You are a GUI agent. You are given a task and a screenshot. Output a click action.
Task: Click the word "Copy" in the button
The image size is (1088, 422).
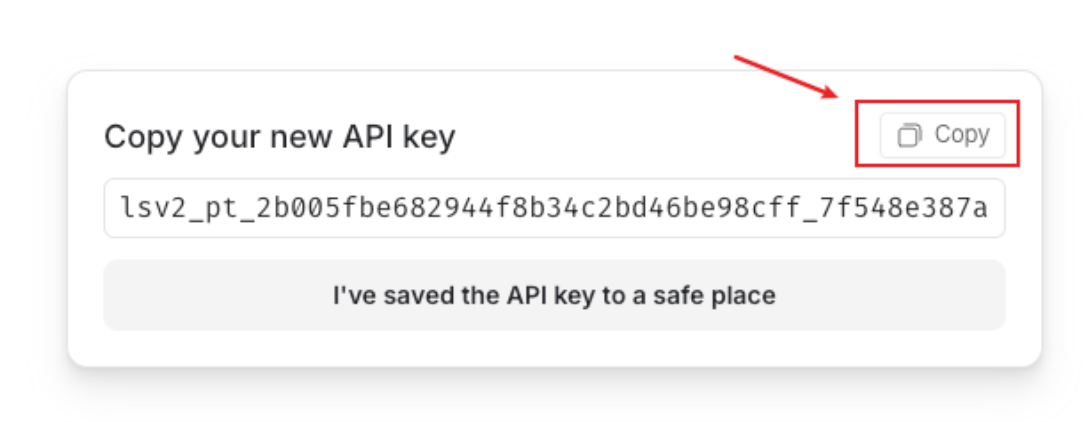point(961,135)
